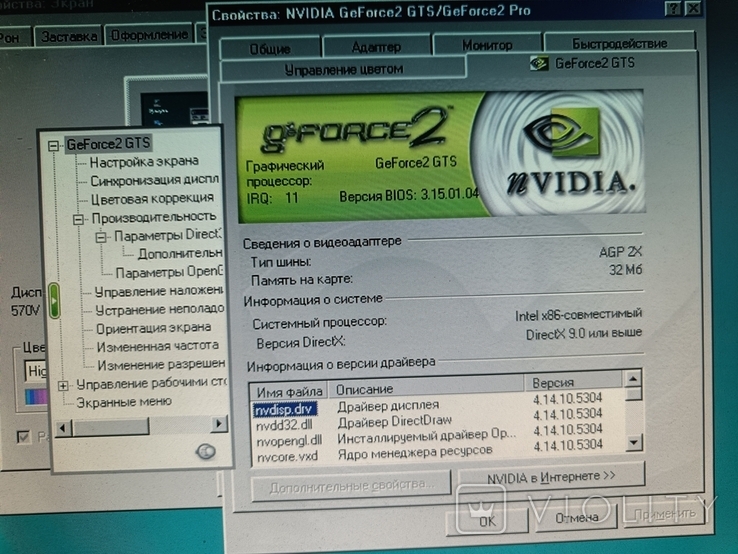Select nvdisp.drv in driver file list

pyautogui.click(x=285, y=409)
